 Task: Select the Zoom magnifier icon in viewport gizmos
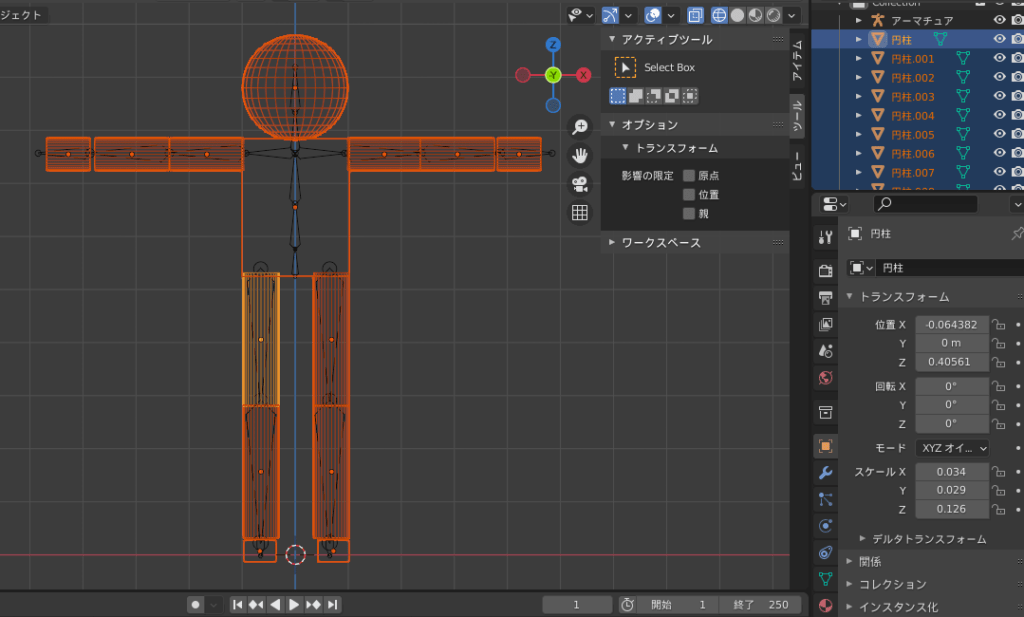click(578, 128)
